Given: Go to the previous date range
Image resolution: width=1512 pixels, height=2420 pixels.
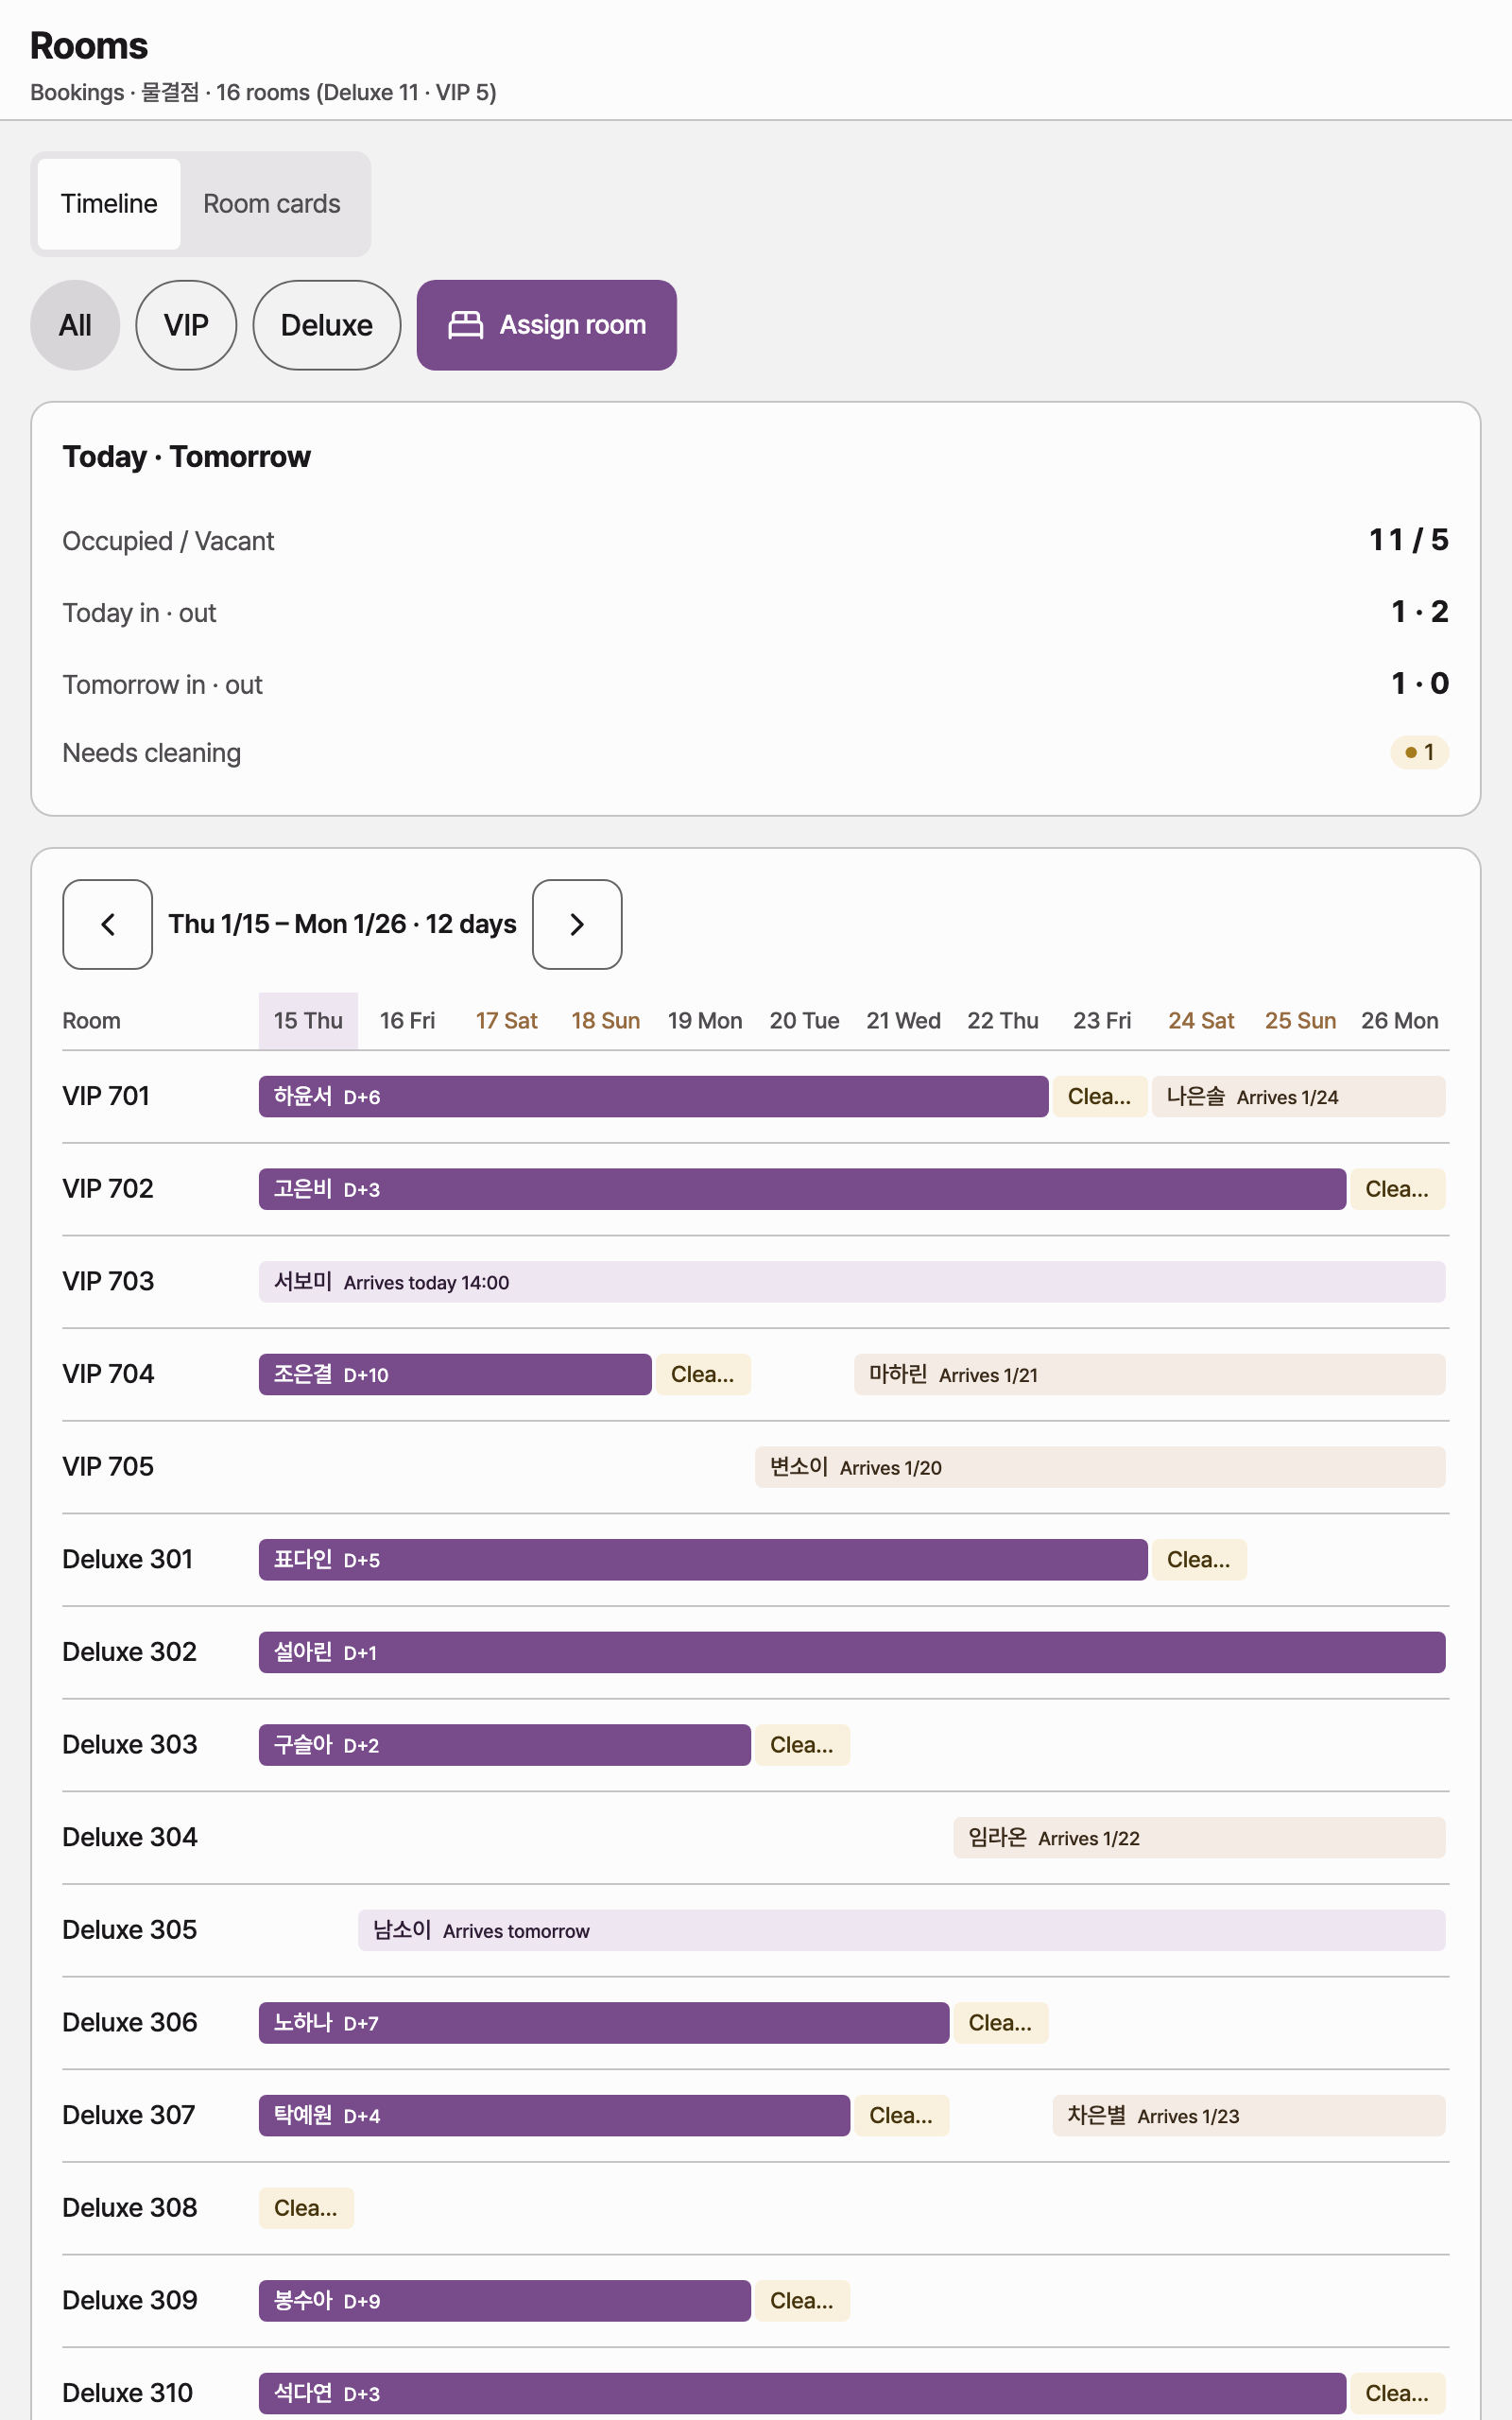Looking at the screenshot, I should click(x=107, y=924).
